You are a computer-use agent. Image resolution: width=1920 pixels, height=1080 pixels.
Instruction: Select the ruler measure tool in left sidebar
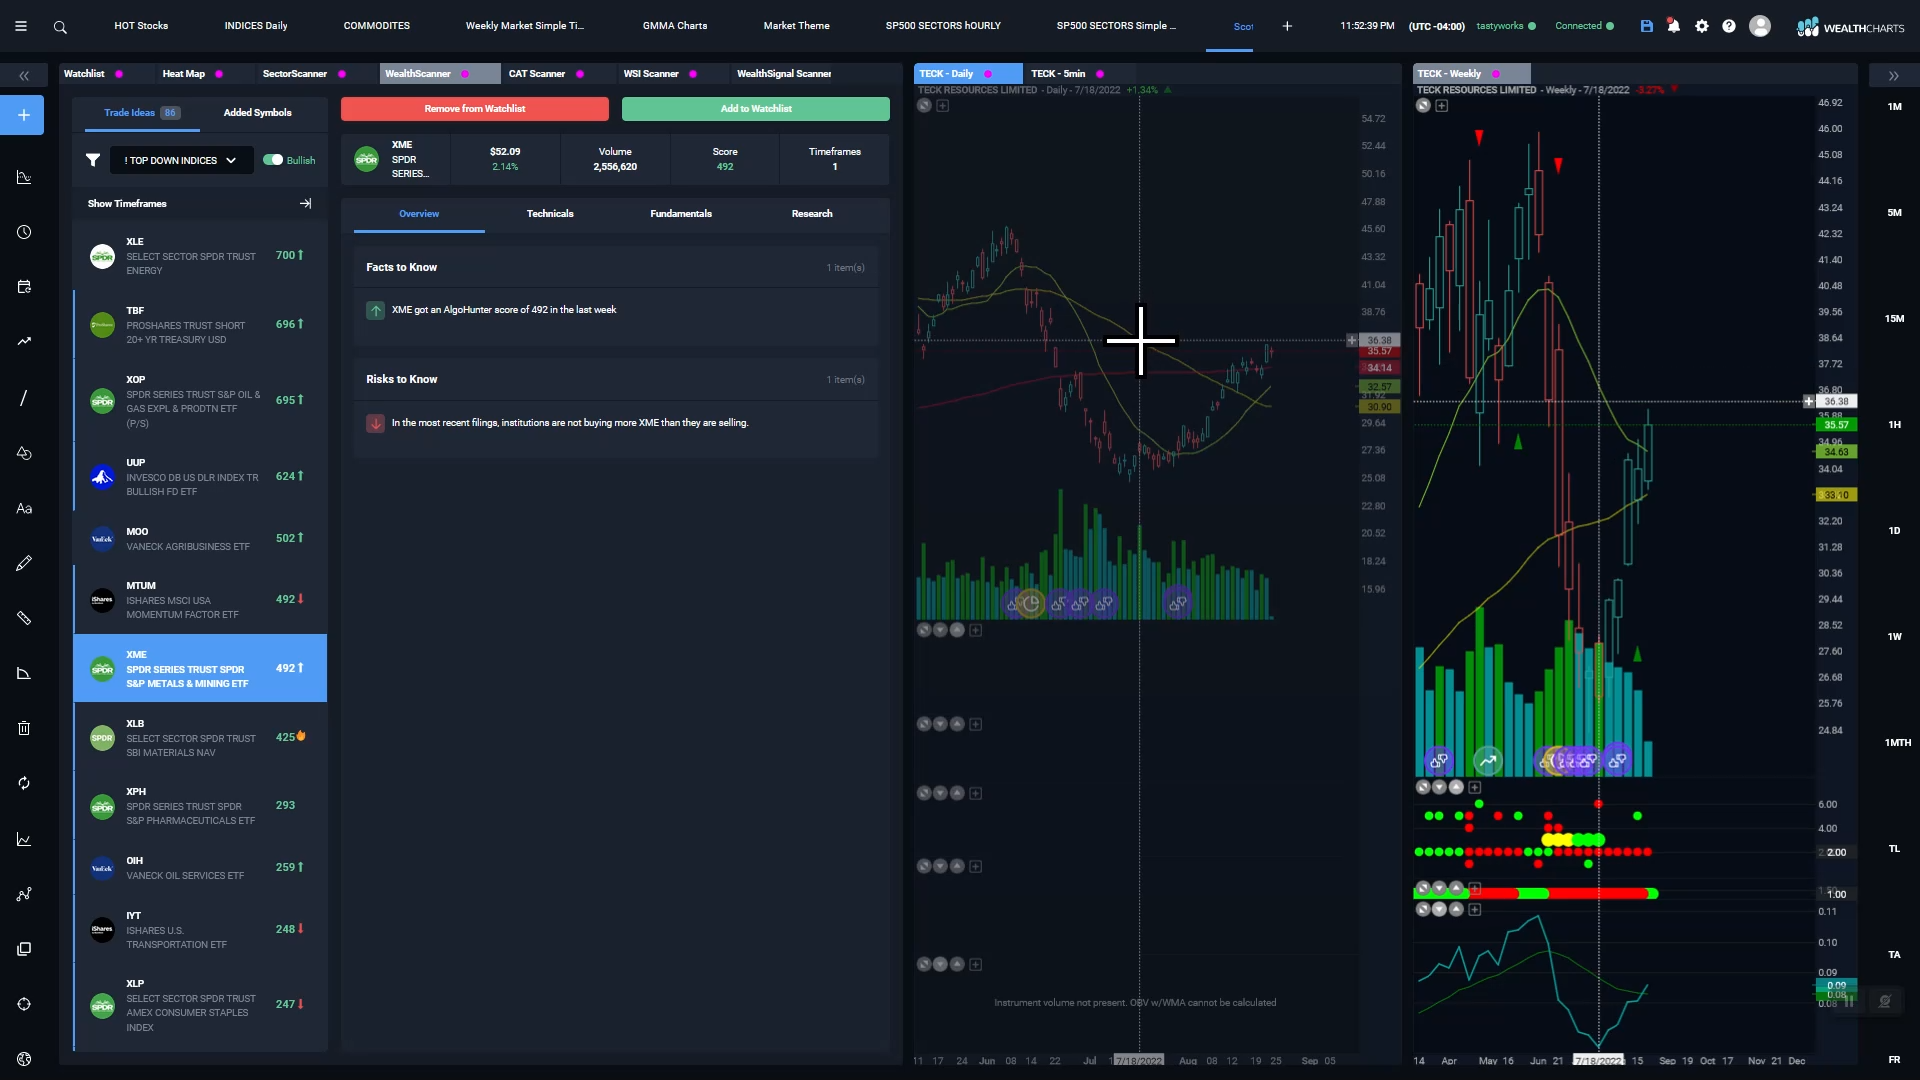click(x=24, y=618)
